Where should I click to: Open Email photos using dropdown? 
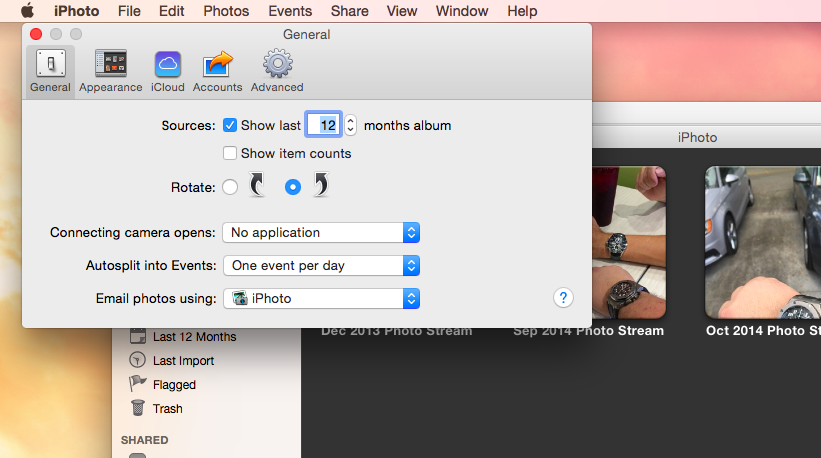click(321, 298)
